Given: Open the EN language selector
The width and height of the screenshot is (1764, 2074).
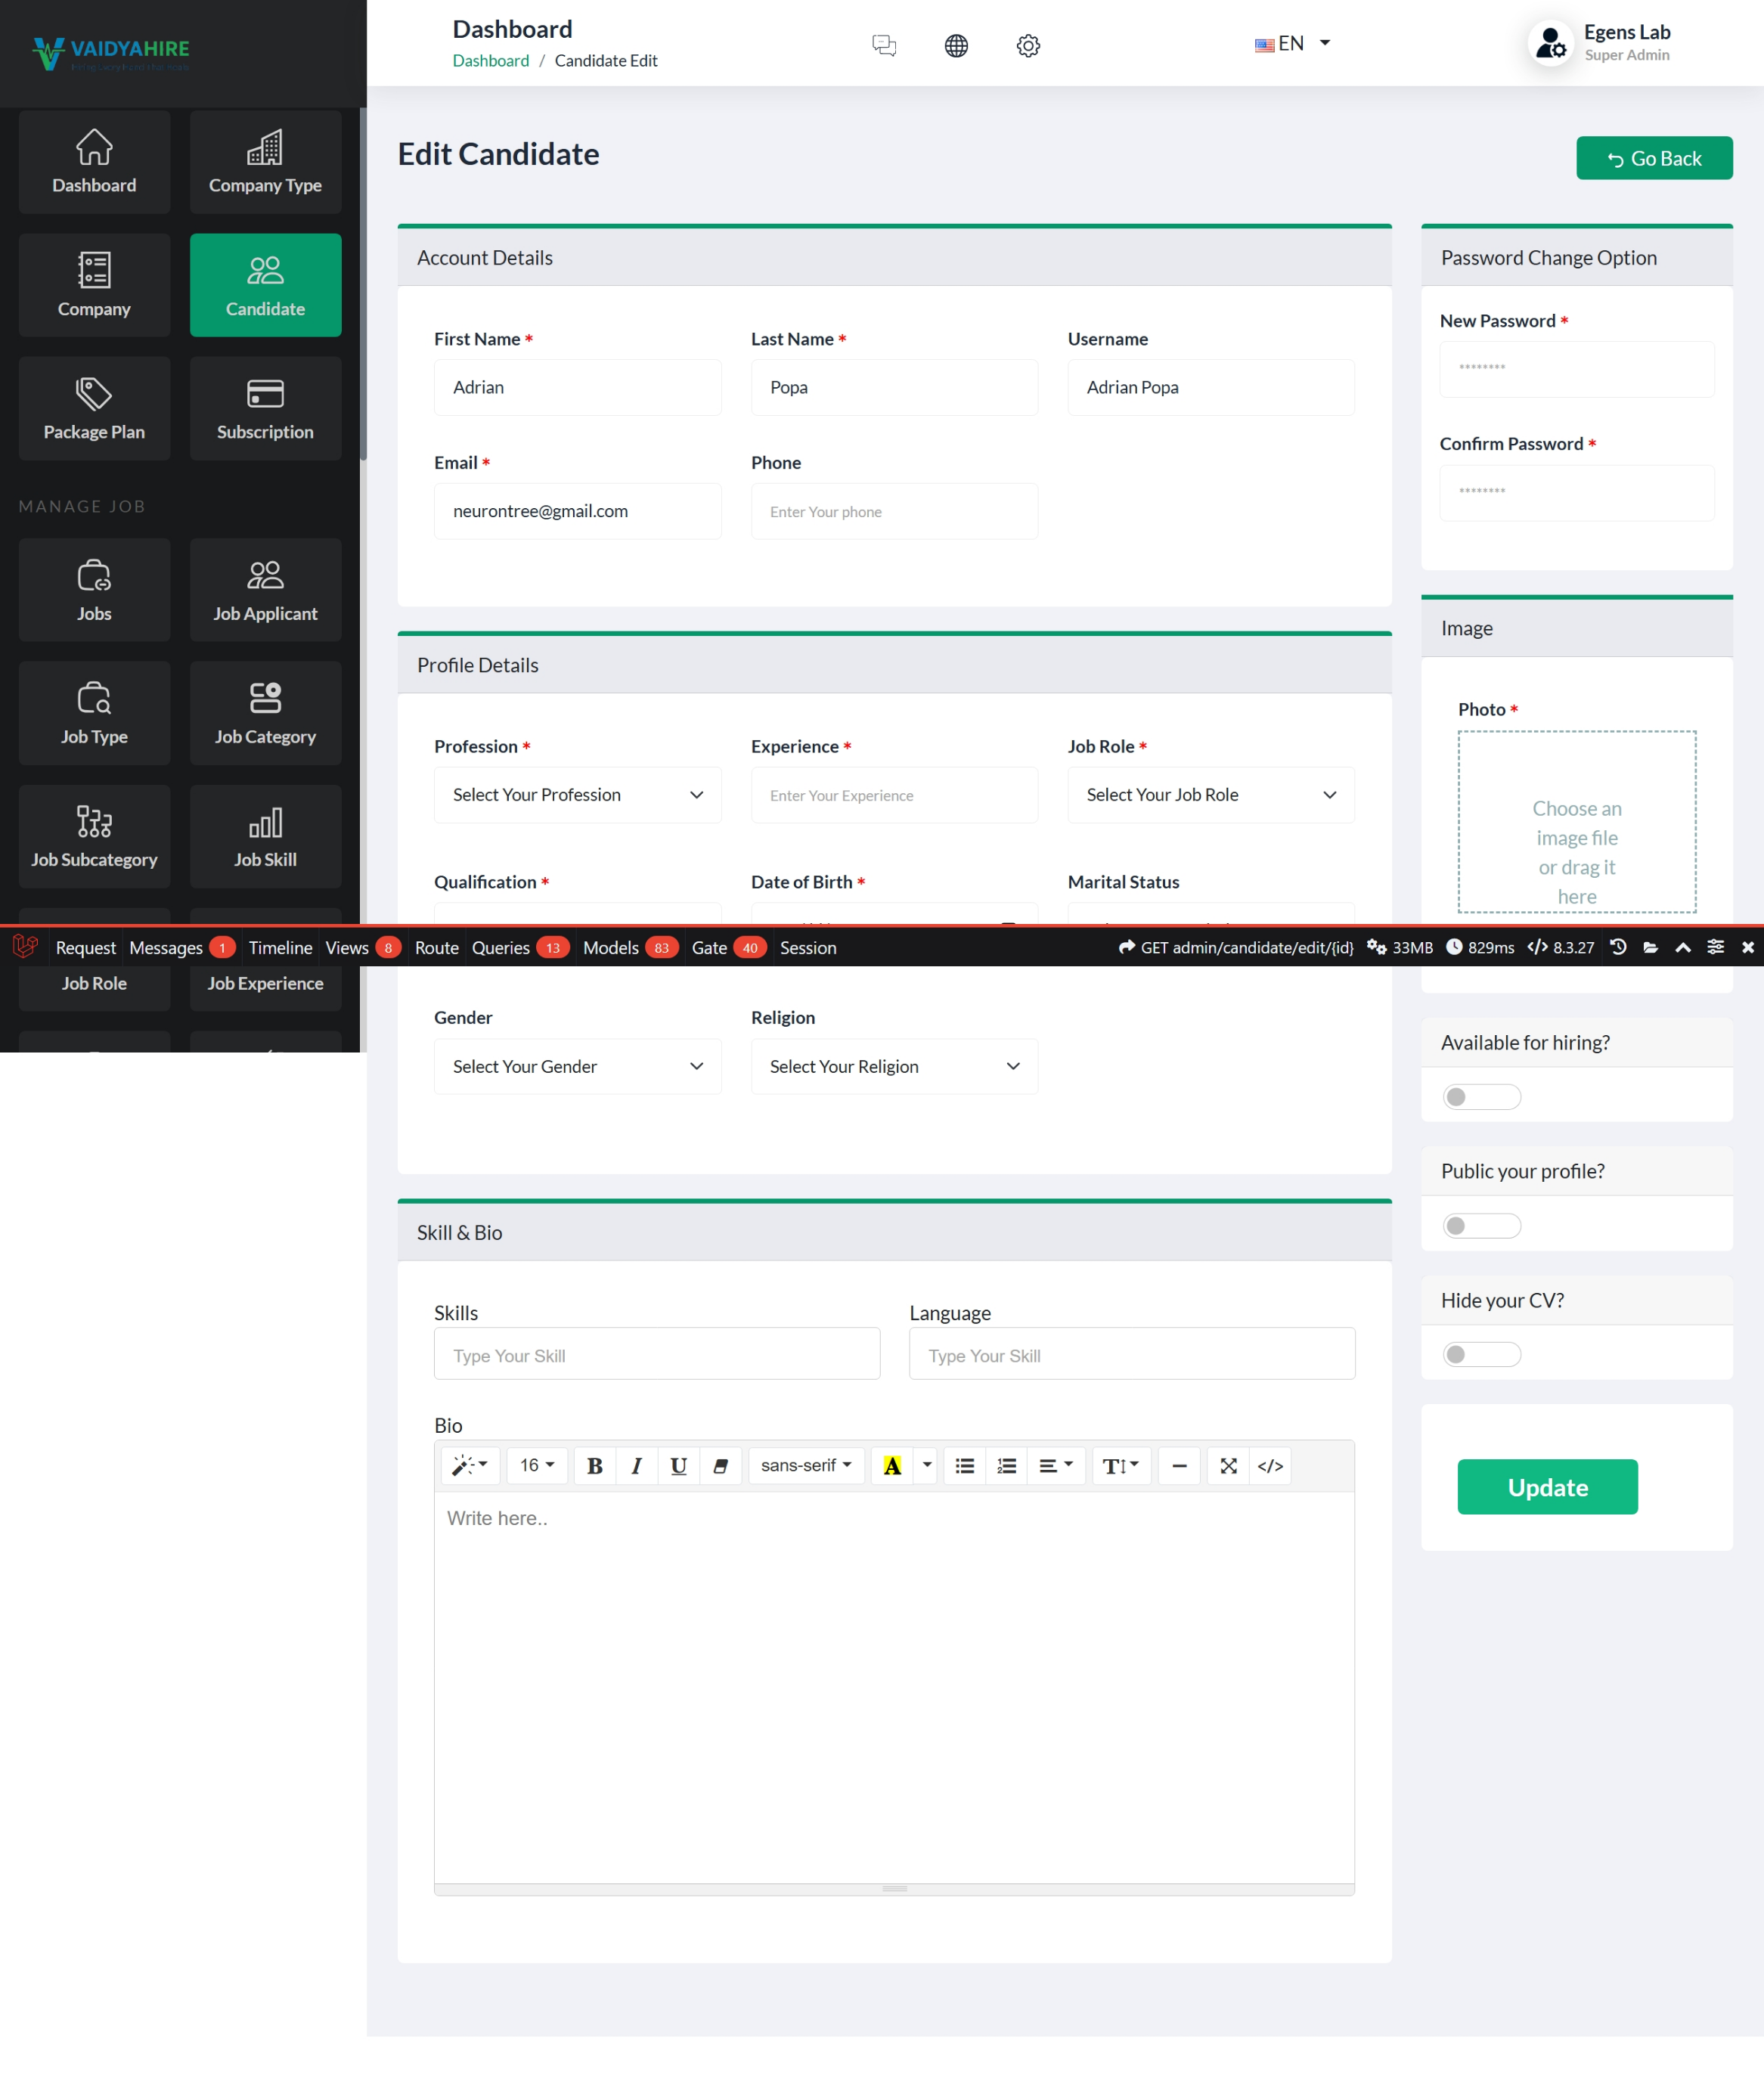Looking at the screenshot, I should (x=1292, y=44).
